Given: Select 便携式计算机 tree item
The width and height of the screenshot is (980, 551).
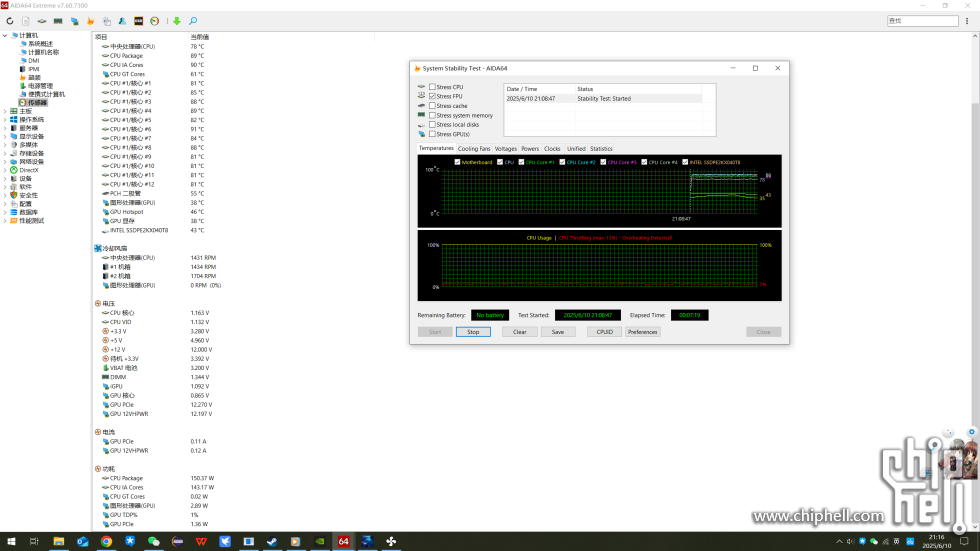Looking at the screenshot, I should click(46, 94).
